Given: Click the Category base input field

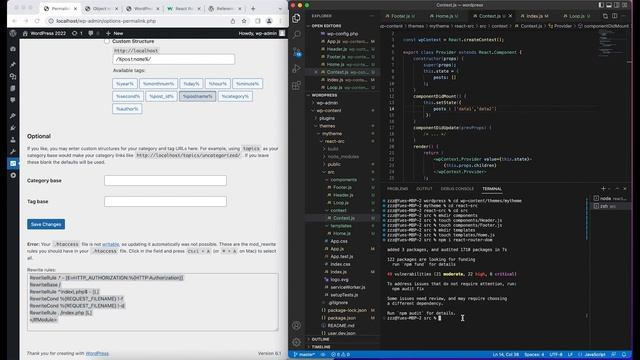Looking at the screenshot, I should [165, 180].
